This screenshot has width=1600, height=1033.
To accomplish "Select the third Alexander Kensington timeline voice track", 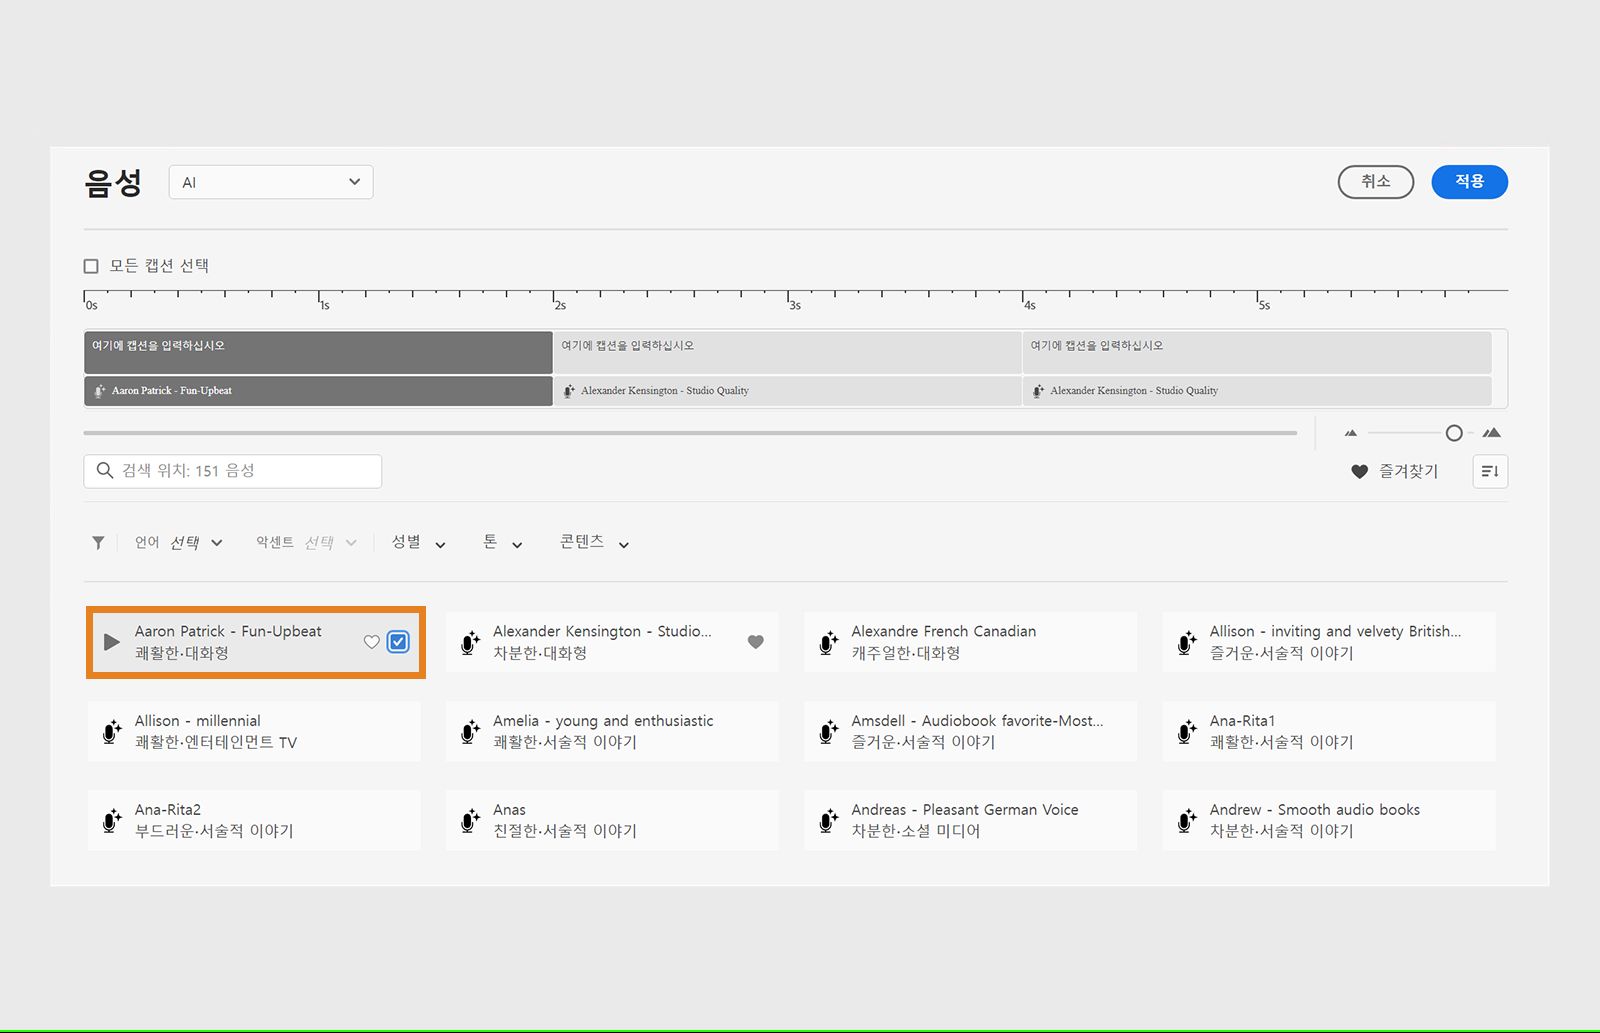I will [x=1257, y=391].
